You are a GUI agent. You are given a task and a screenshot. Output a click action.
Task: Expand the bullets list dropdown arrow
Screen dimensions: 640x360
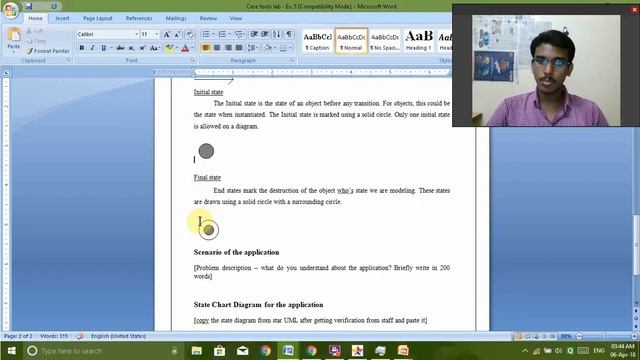click(213, 34)
